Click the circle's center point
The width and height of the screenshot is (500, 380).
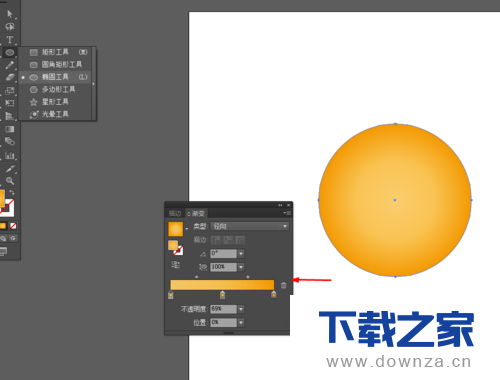coord(395,200)
